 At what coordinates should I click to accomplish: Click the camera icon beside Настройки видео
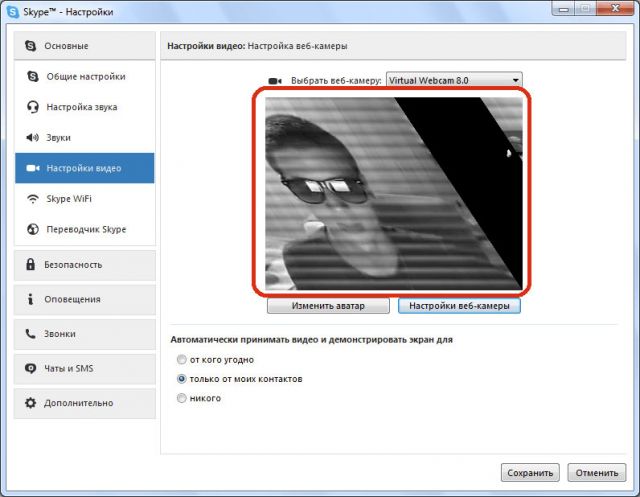pyautogui.click(x=33, y=168)
